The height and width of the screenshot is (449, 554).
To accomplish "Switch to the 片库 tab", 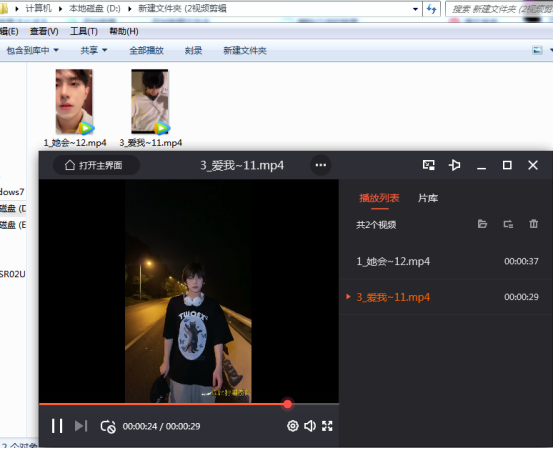I will 428,198.
